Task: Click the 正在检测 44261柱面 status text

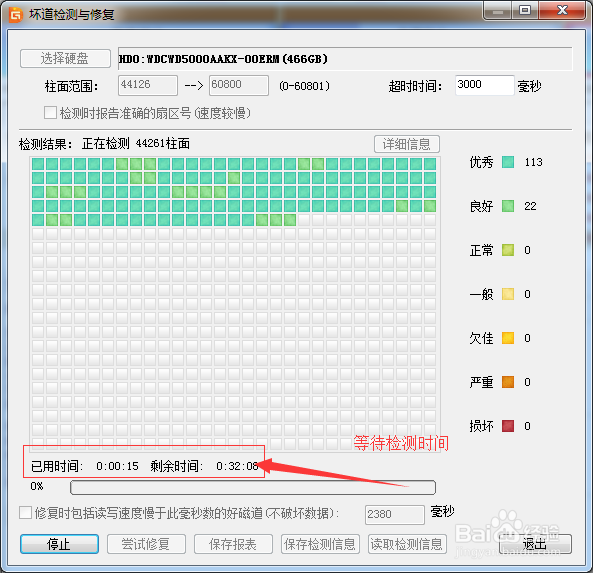Action: [x=136, y=144]
